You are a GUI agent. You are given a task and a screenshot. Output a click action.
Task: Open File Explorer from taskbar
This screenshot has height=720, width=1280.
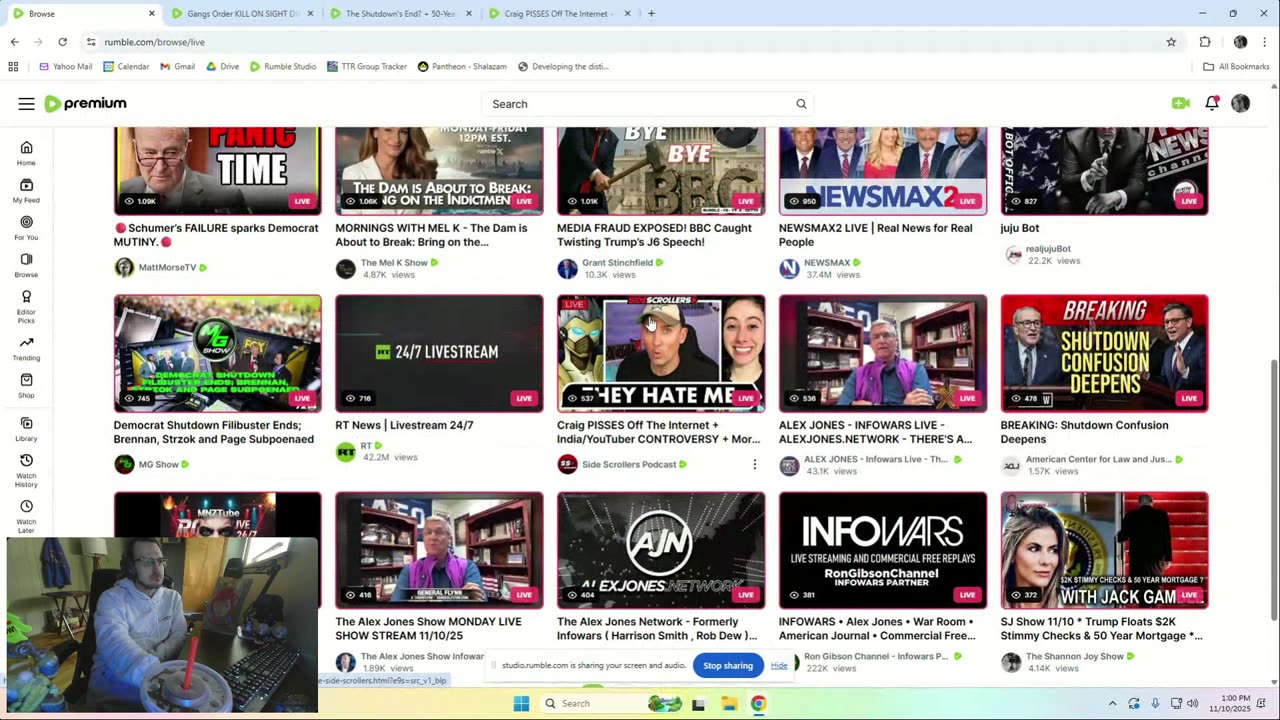729,703
